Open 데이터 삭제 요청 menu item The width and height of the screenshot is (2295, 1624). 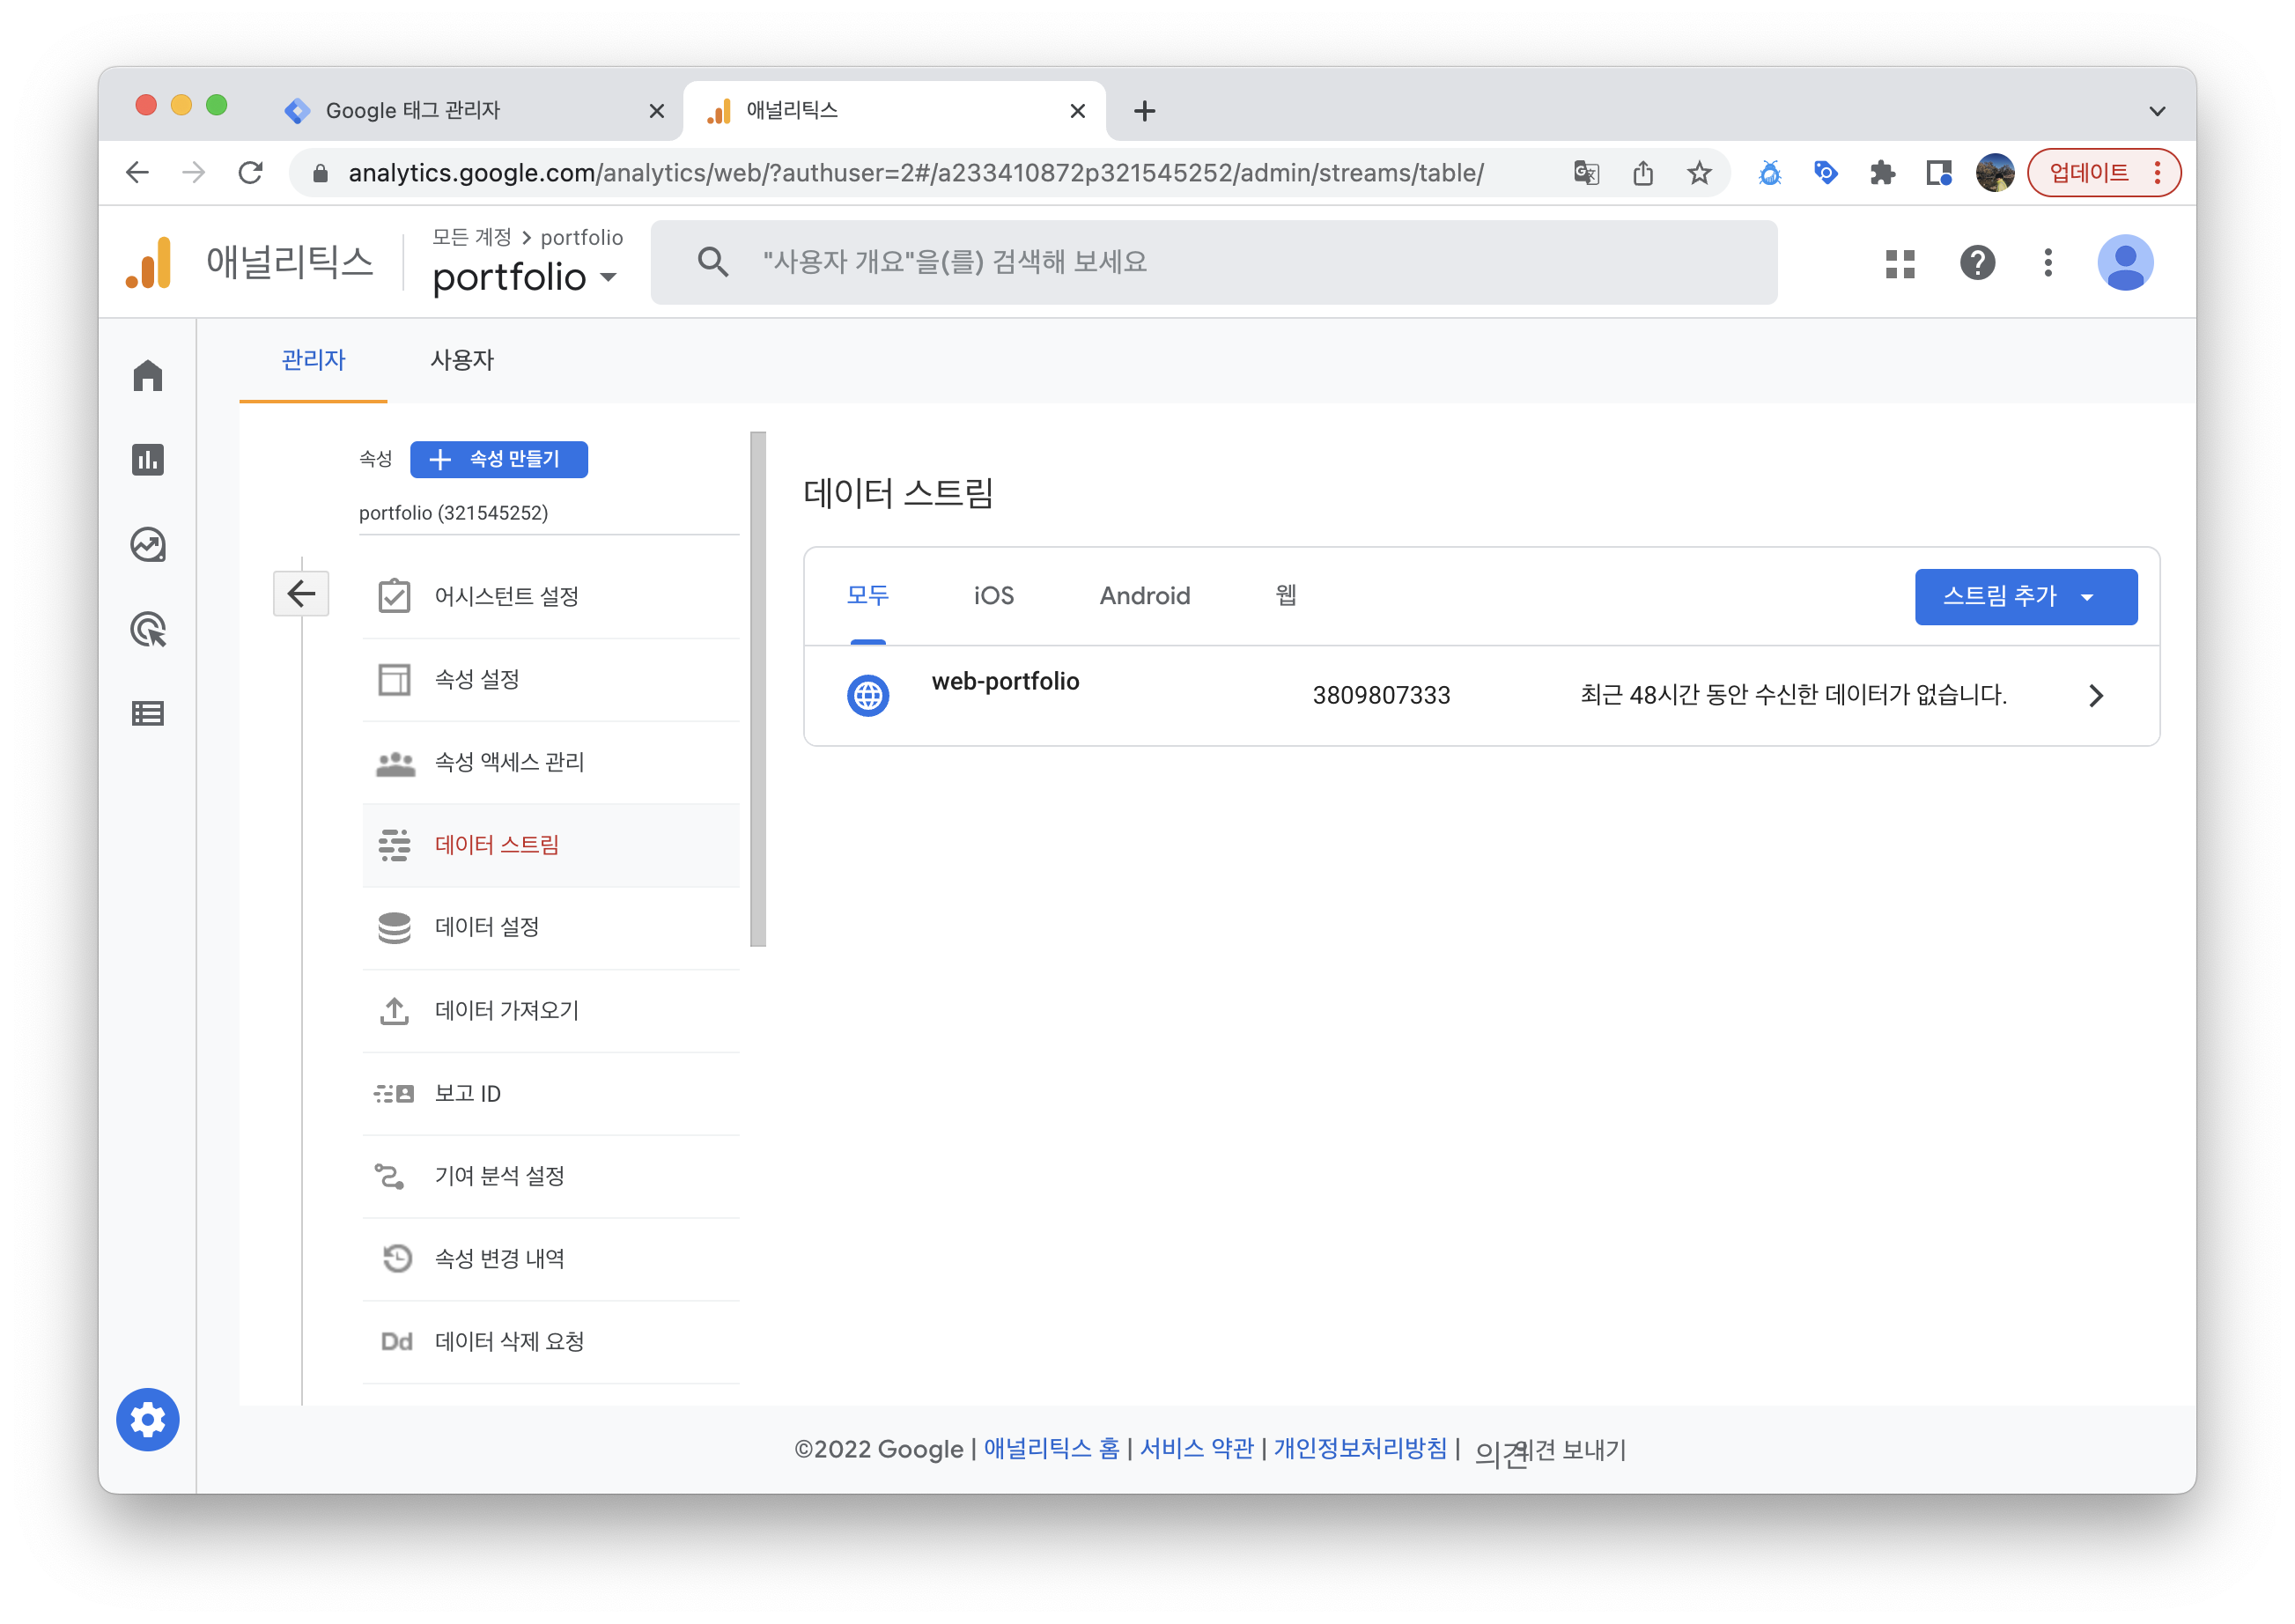tap(551, 1342)
